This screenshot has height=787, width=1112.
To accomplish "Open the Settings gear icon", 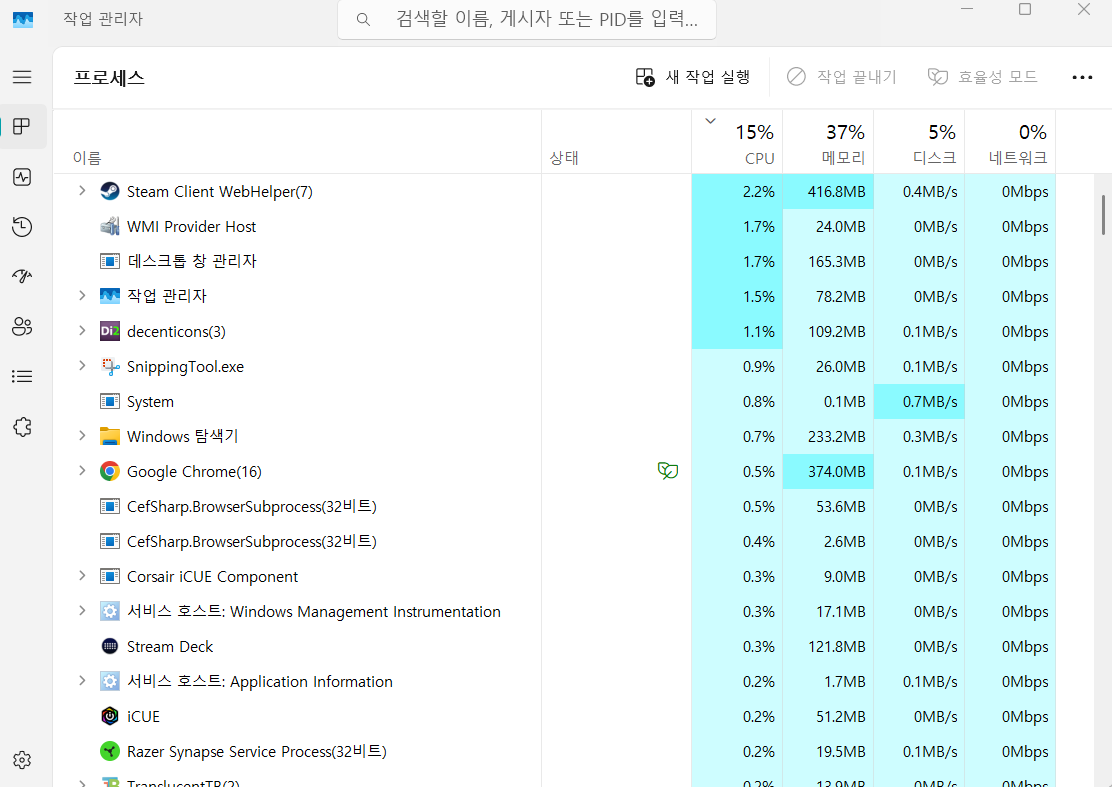I will (22, 760).
